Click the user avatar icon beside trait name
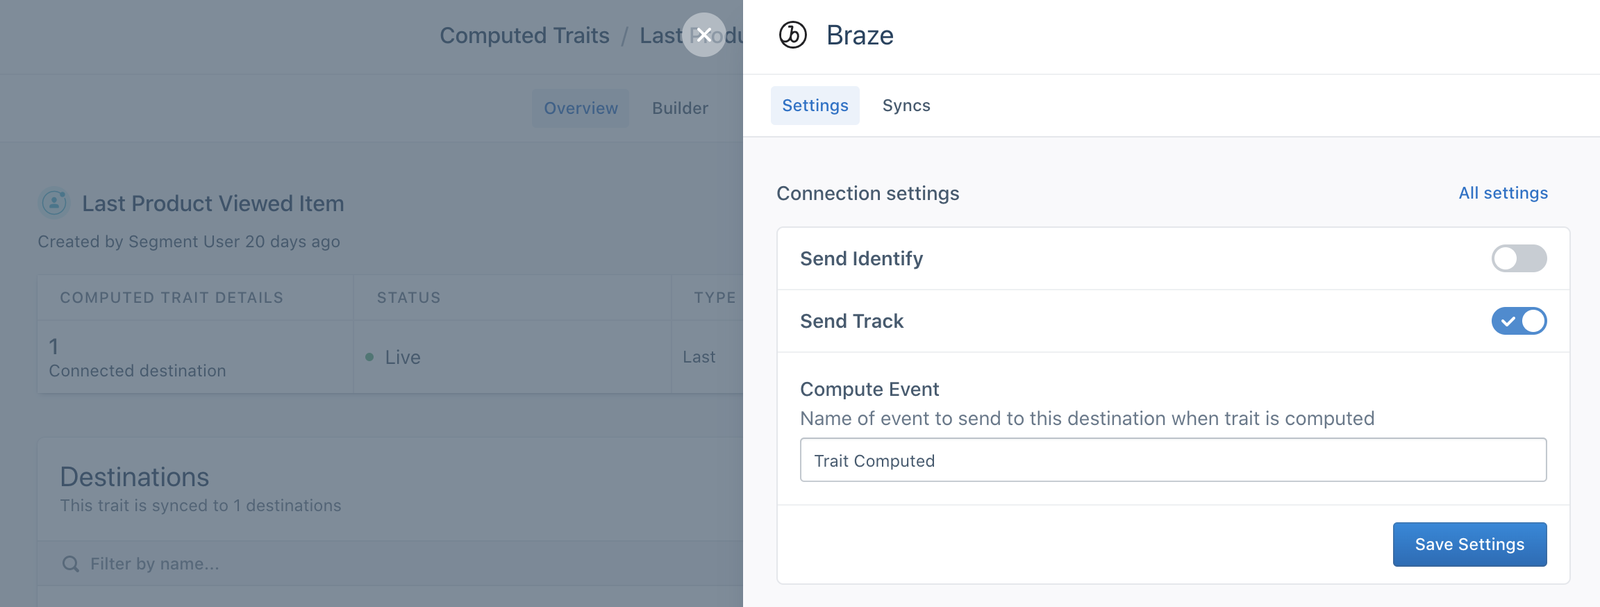Screen dimensions: 1600x607 tap(53, 202)
